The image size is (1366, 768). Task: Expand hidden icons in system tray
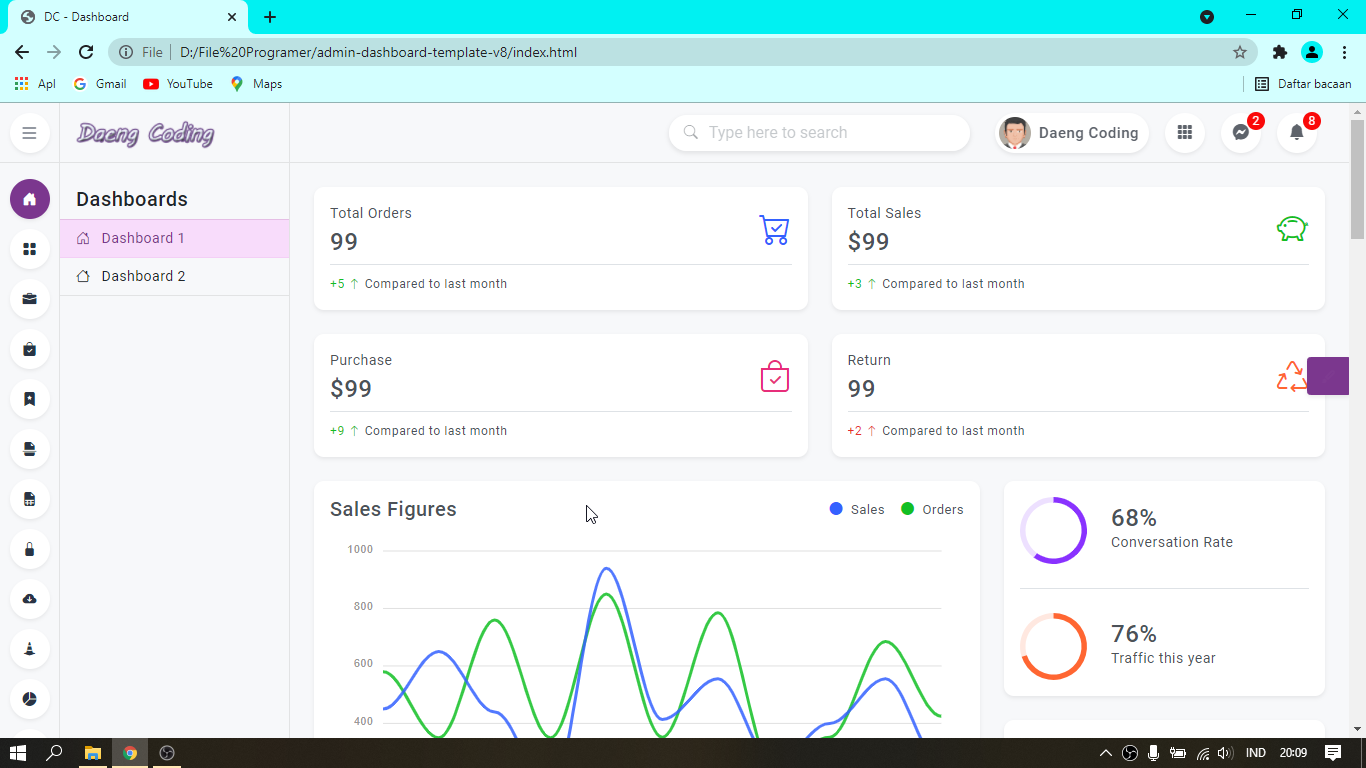(x=1106, y=753)
